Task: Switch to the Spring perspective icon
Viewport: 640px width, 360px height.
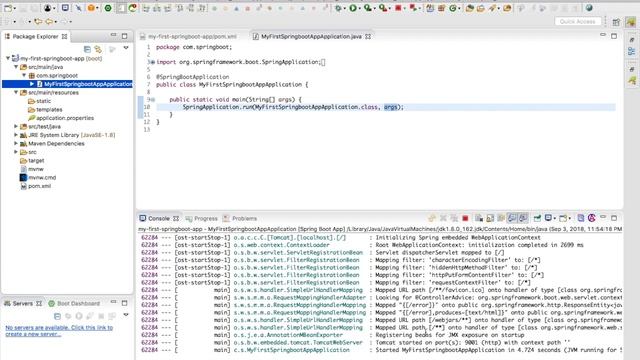Action: 631,22
